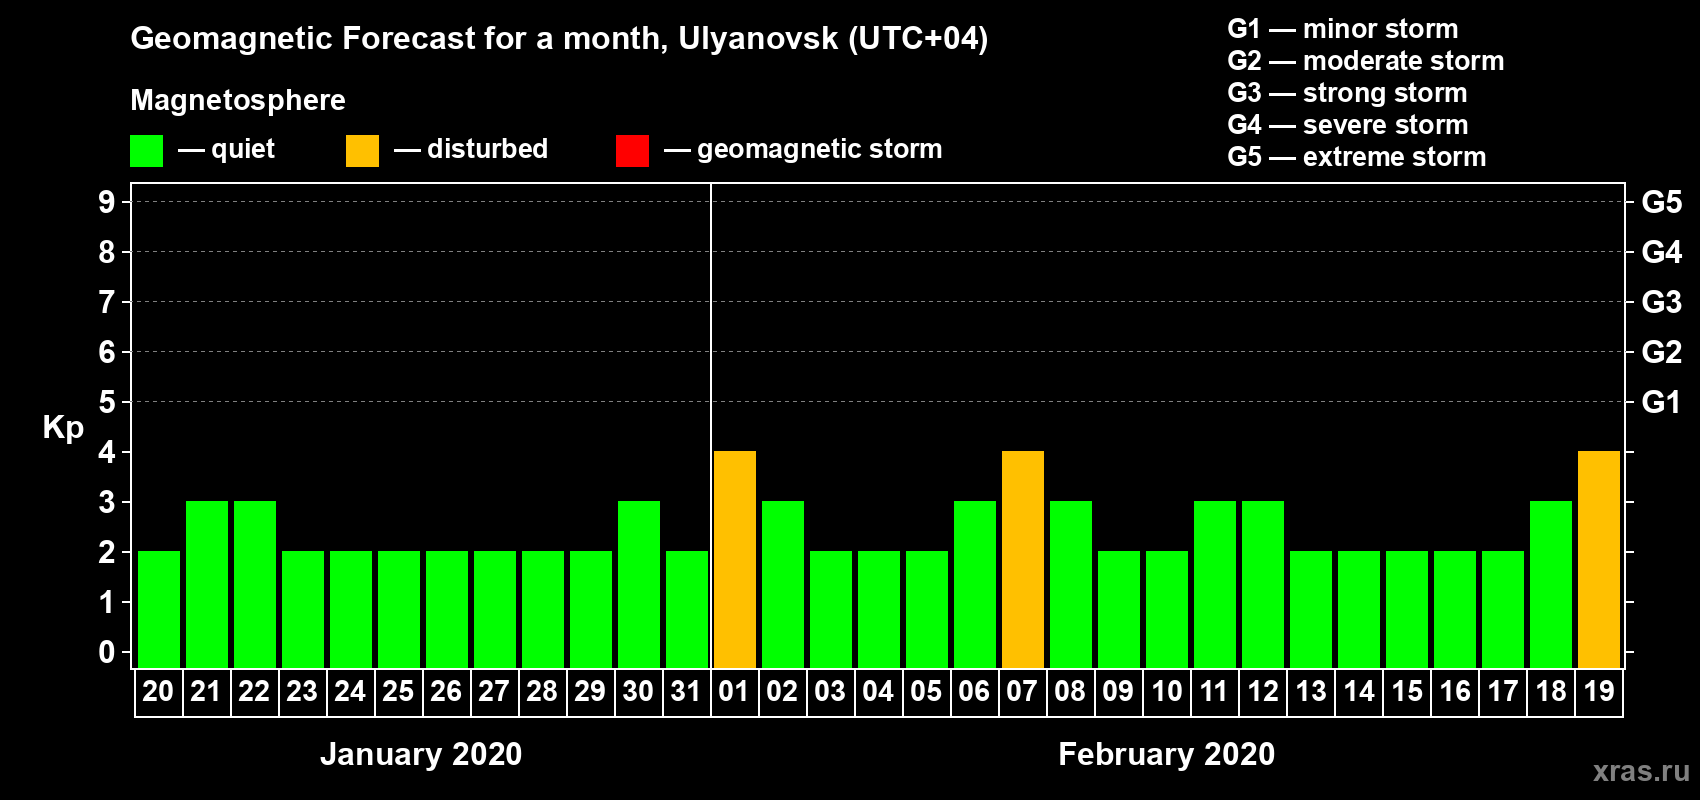Click the 'Magnetosphere' heading
Image resolution: width=1700 pixels, height=800 pixels.
point(238,101)
